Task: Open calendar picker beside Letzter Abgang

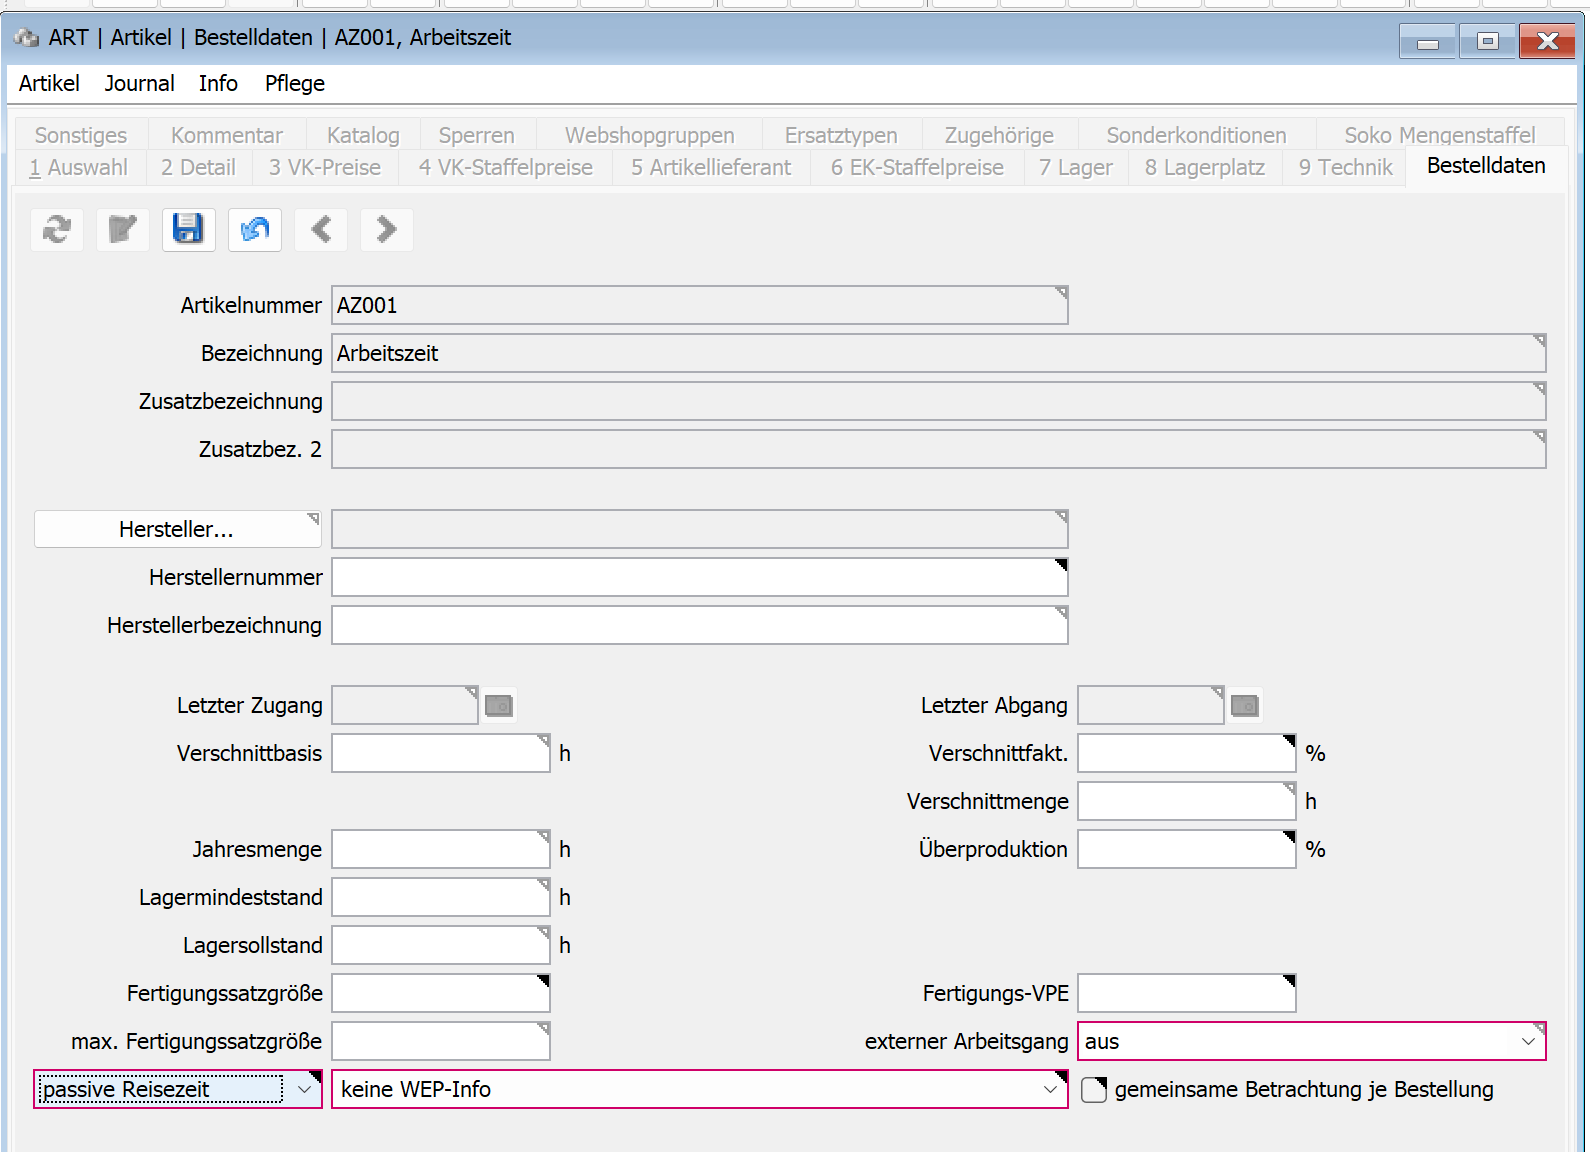Action: point(1244,706)
